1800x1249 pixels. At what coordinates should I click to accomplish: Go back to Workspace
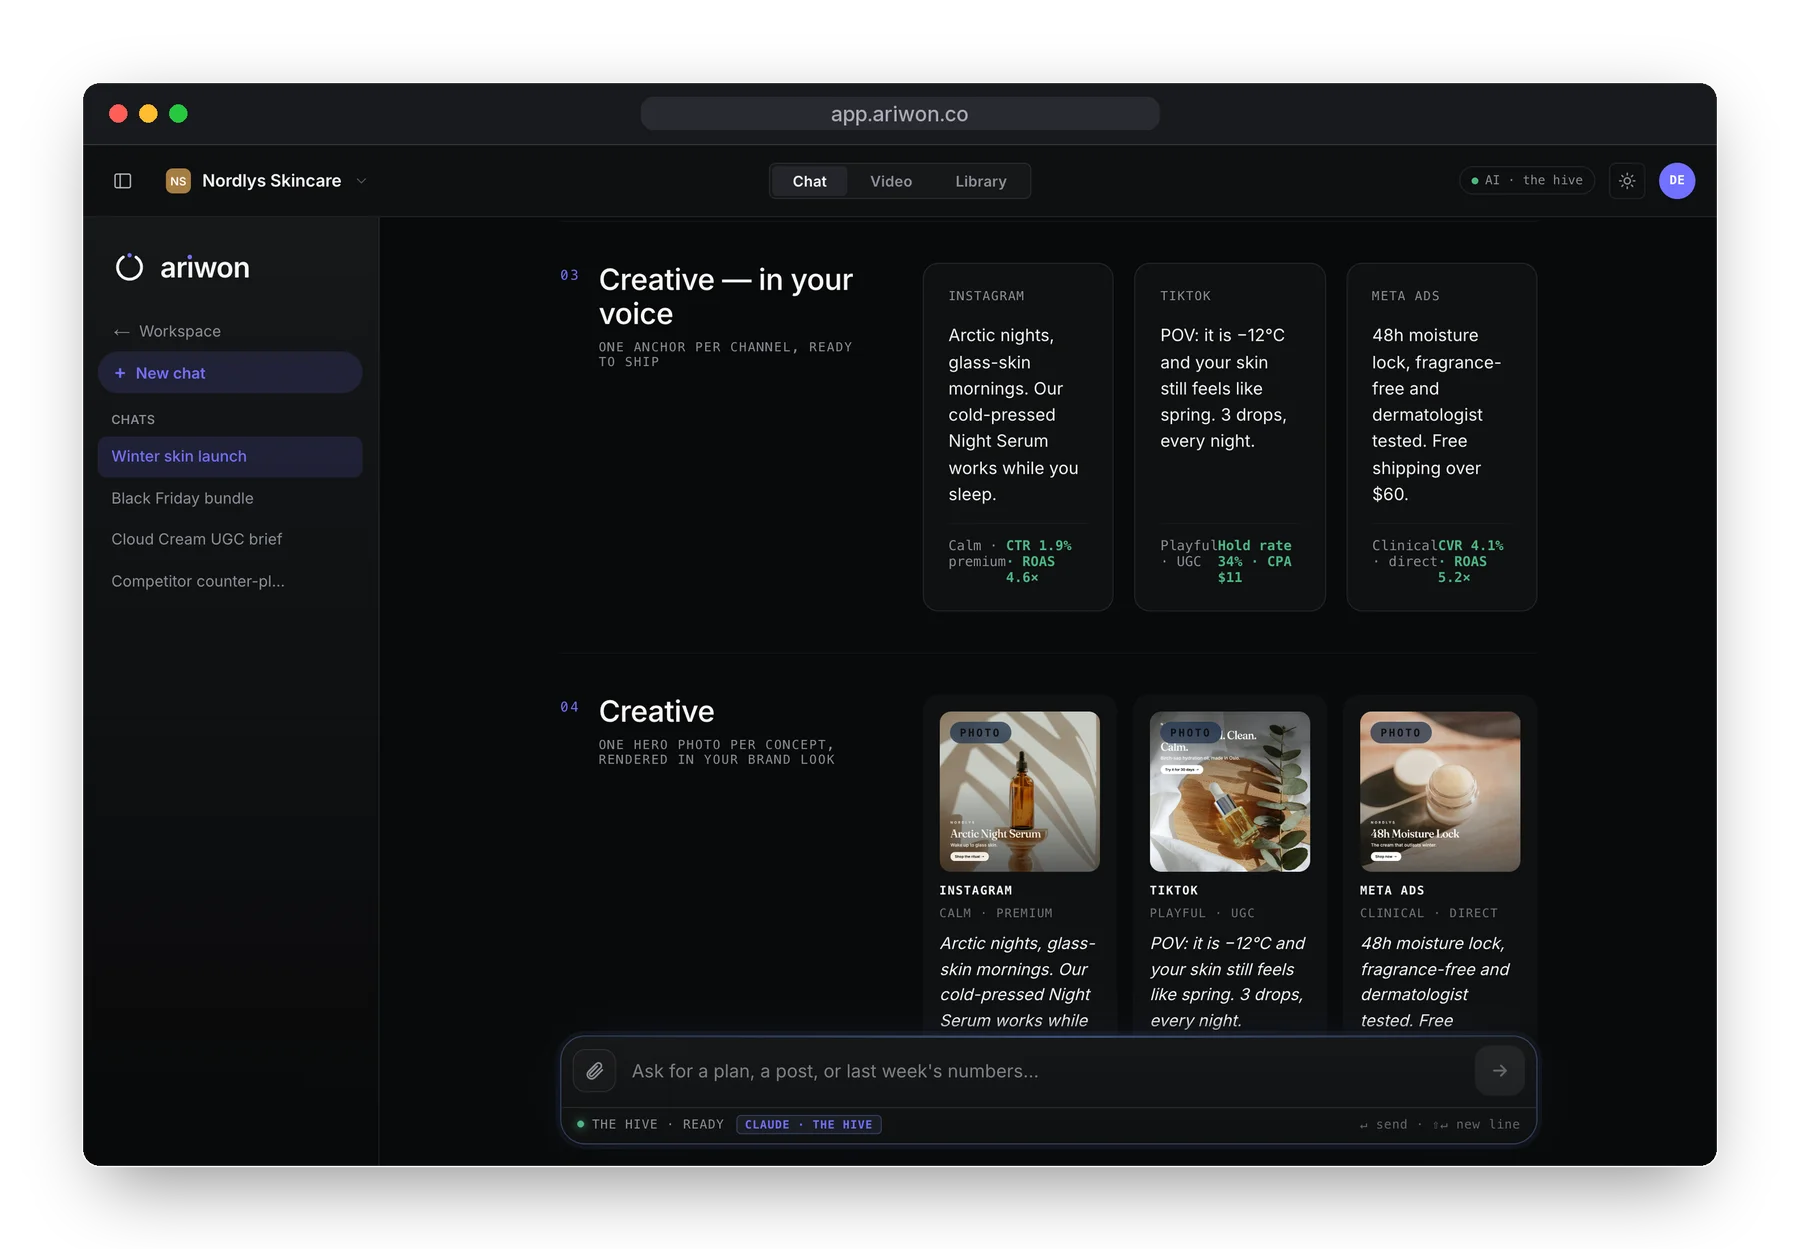166,331
